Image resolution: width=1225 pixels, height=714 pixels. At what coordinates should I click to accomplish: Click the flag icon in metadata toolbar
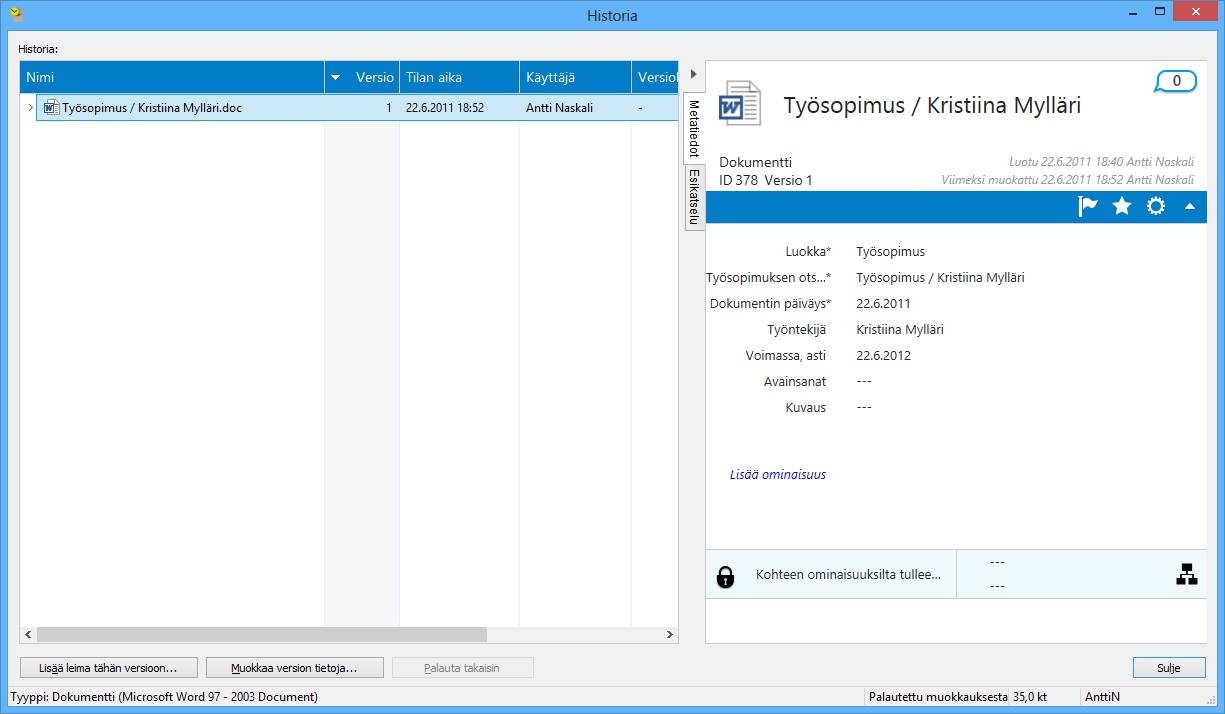pos(1088,206)
